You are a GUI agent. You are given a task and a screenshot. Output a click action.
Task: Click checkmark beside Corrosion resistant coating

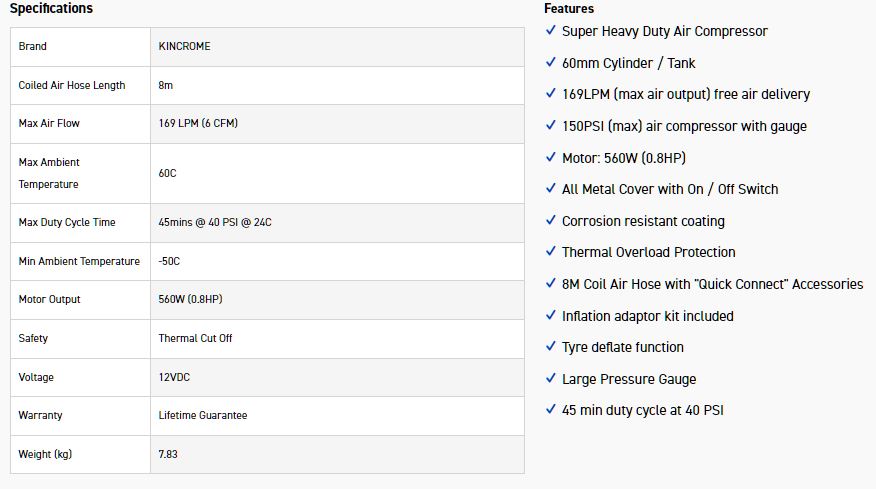551,221
